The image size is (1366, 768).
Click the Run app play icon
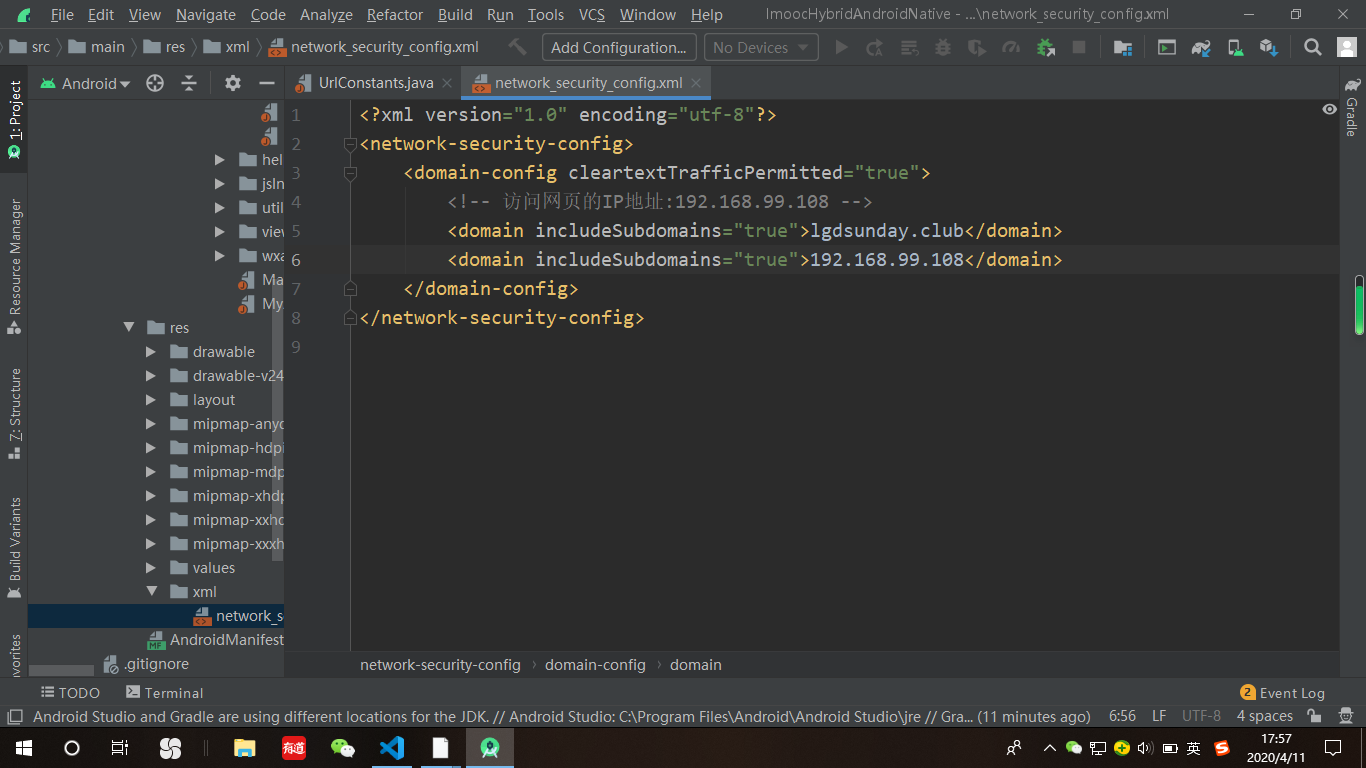pos(841,47)
